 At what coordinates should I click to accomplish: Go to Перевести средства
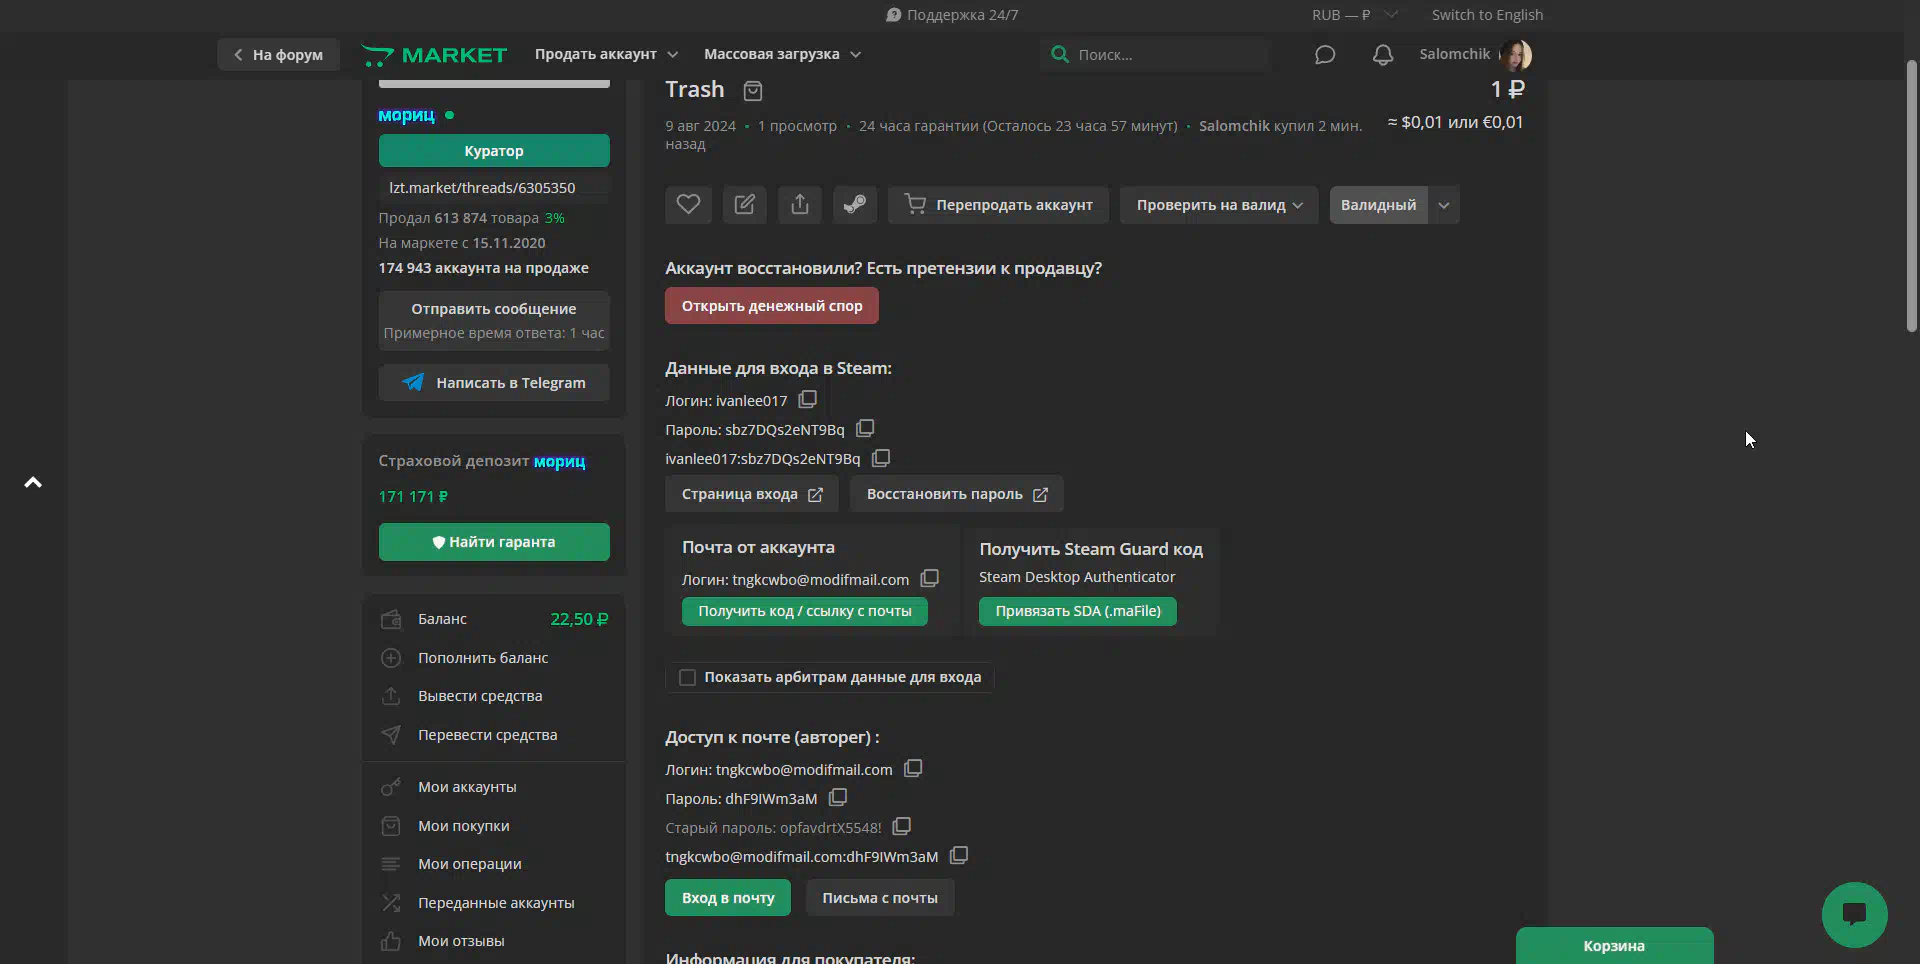(x=488, y=735)
